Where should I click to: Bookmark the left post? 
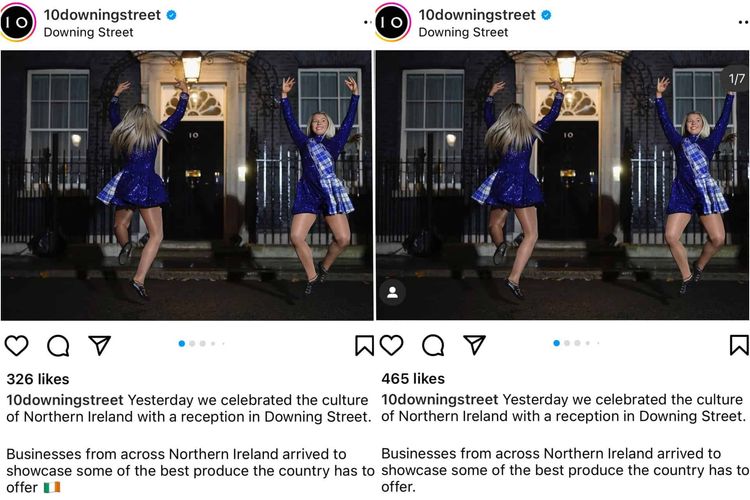pos(364,345)
